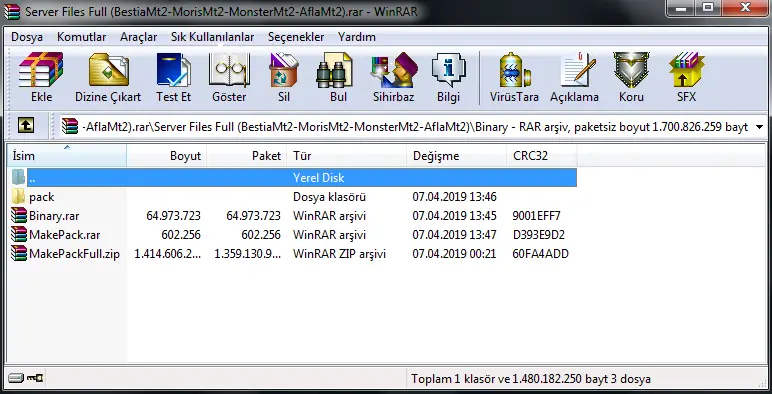Open the Komutlar menu

(82, 37)
